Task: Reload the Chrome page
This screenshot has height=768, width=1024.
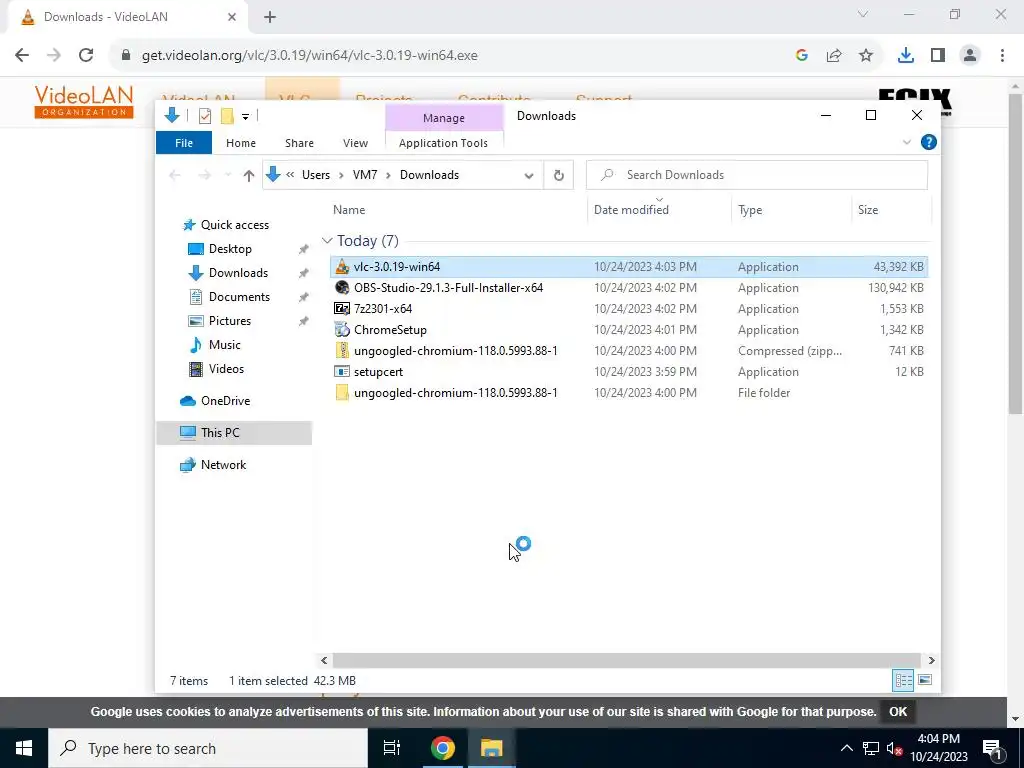Action: 86,56
